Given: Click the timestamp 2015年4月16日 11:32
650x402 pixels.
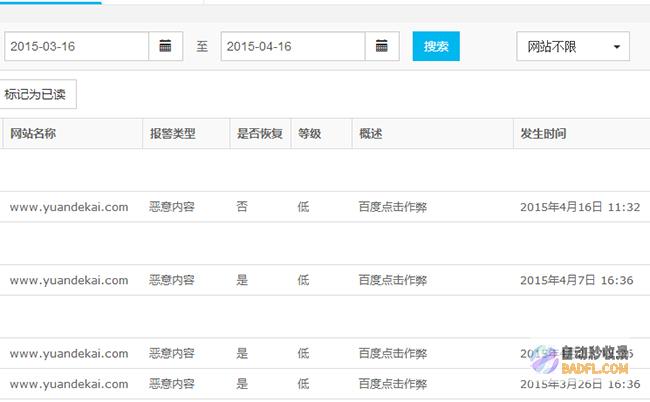Looking at the screenshot, I should (x=580, y=207).
